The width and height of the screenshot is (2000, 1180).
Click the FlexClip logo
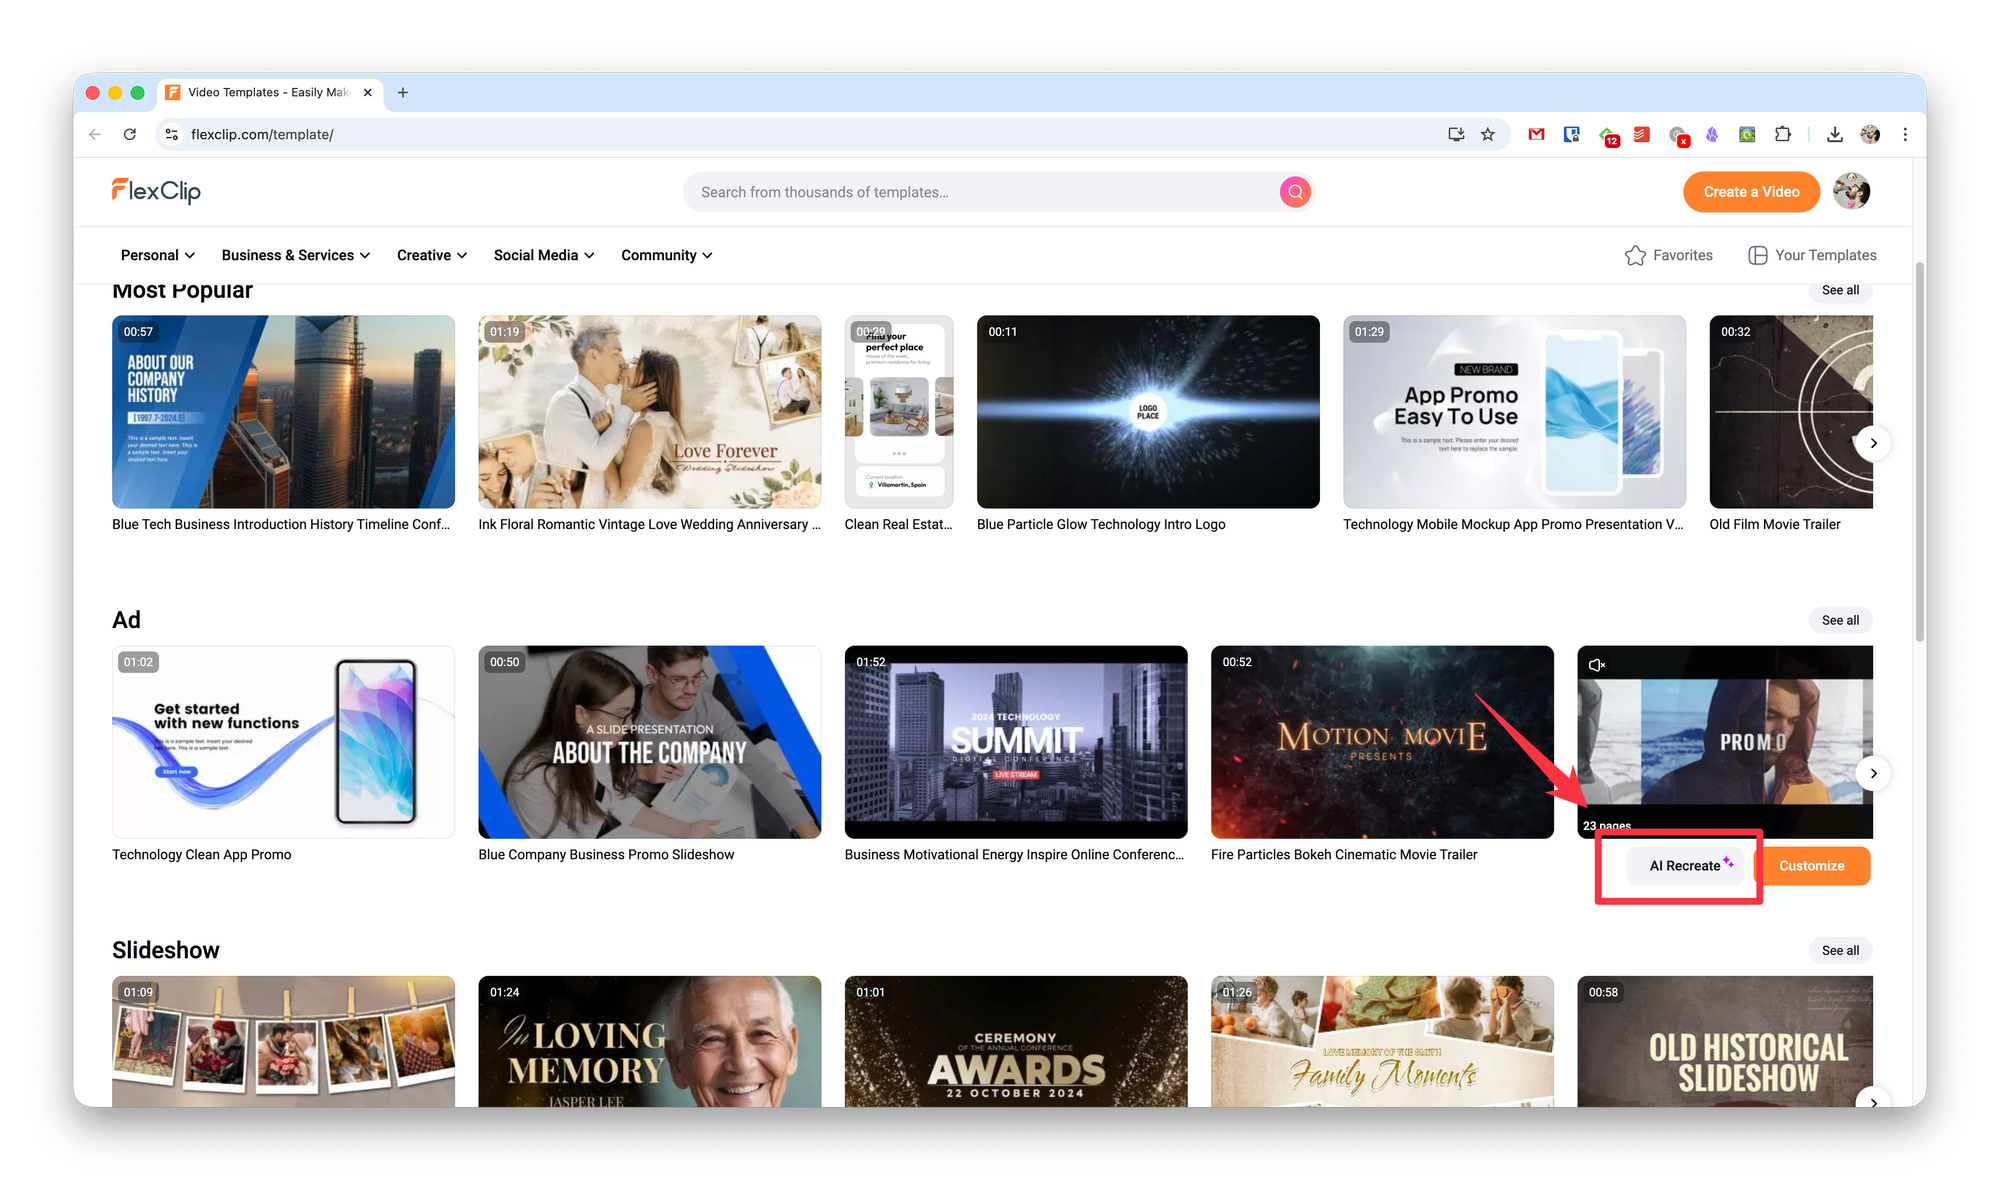click(x=156, y=190)
